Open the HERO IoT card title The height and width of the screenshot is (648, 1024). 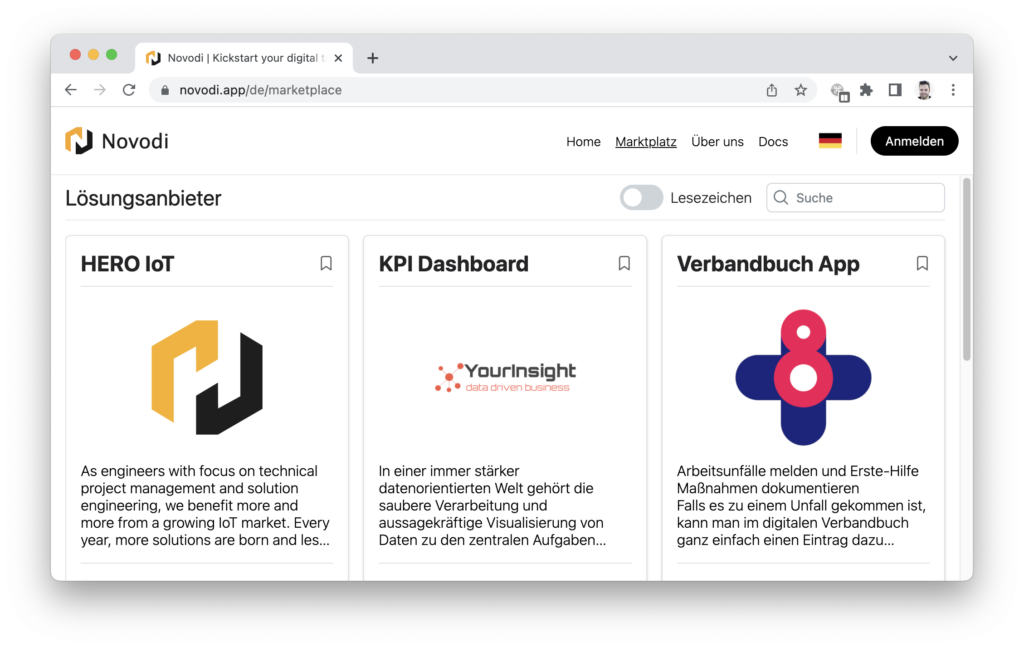[127, 264]
